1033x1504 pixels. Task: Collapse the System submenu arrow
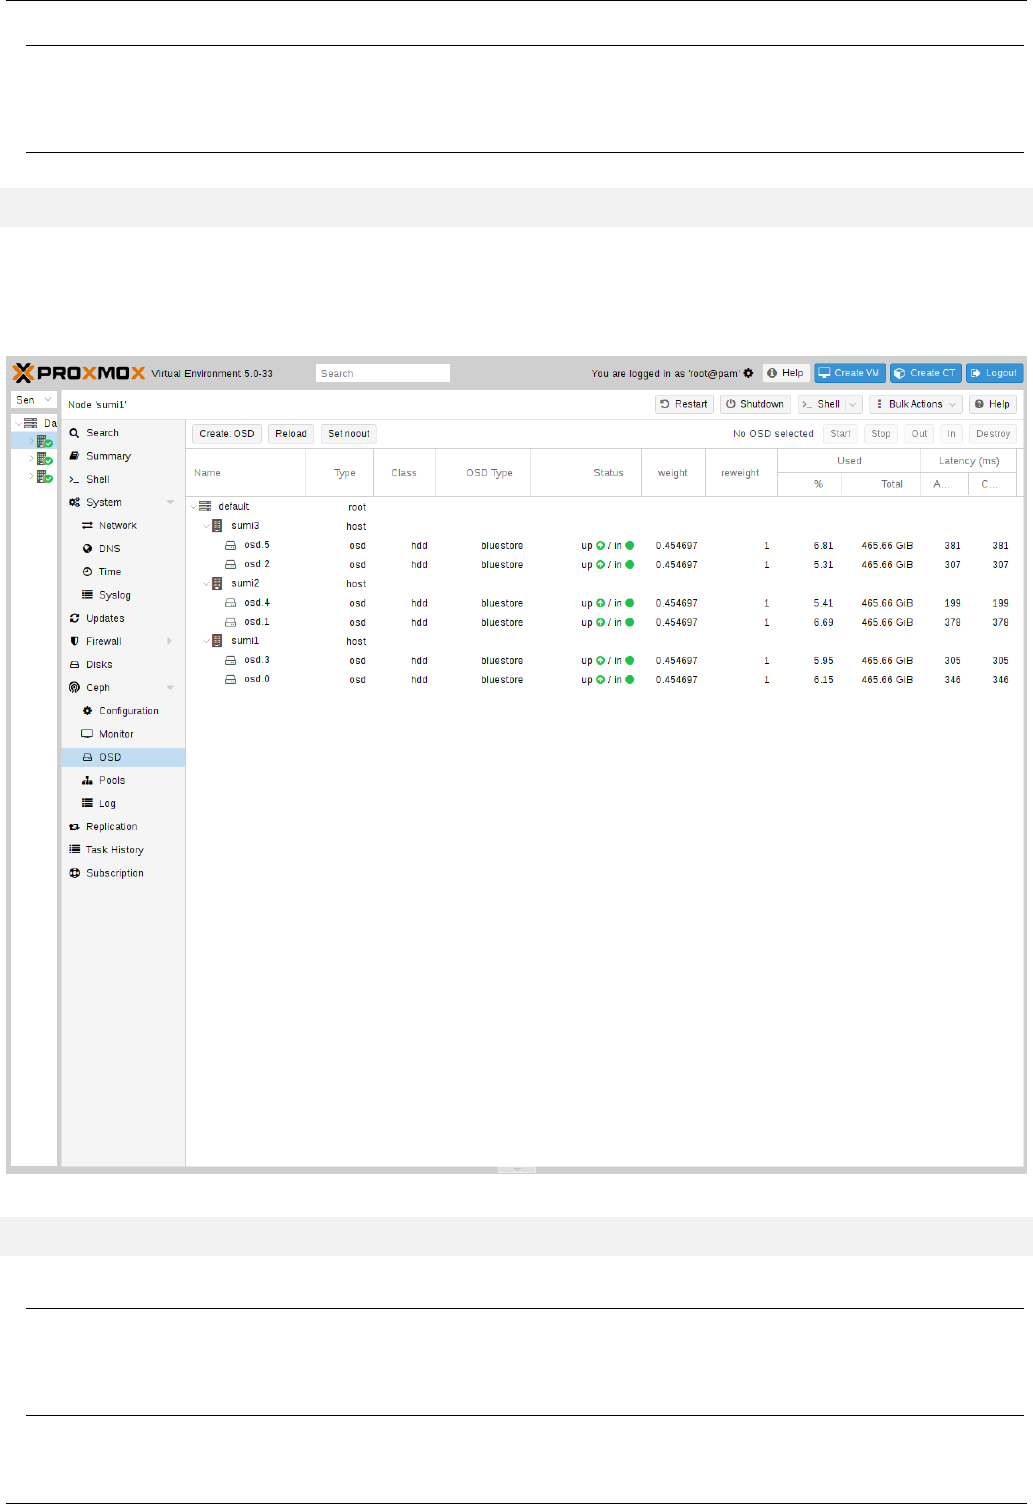coord(170,502)
